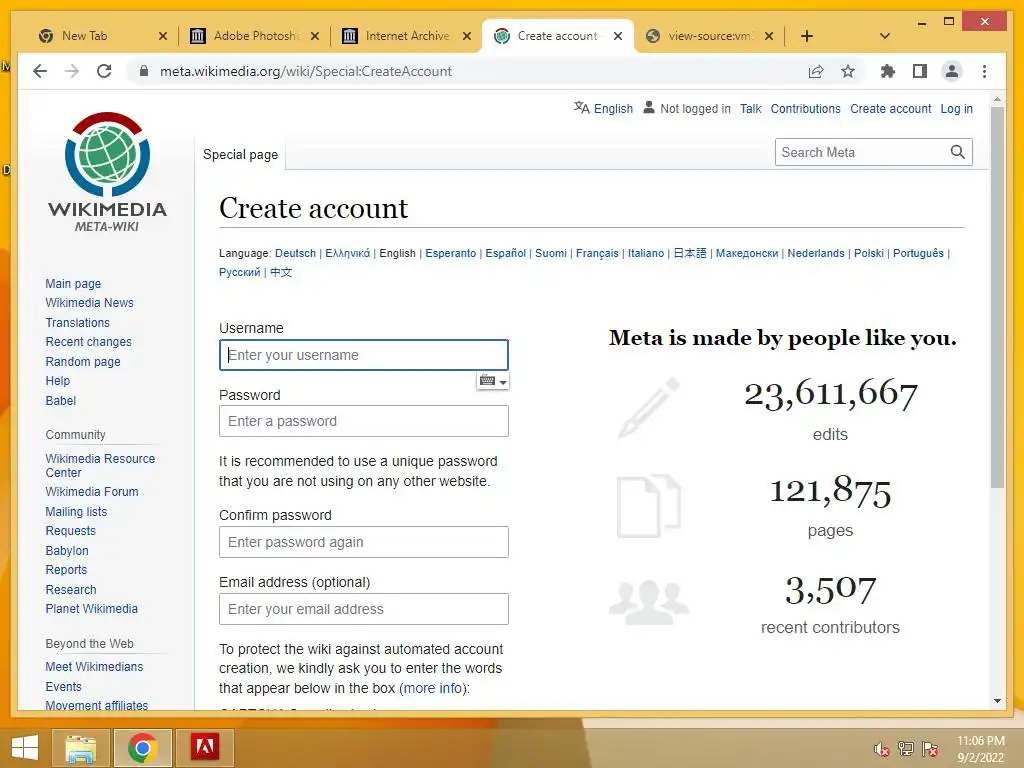The image size is (1024, 768).
Task: Click the Action Center flag icon
Action: 930,749
